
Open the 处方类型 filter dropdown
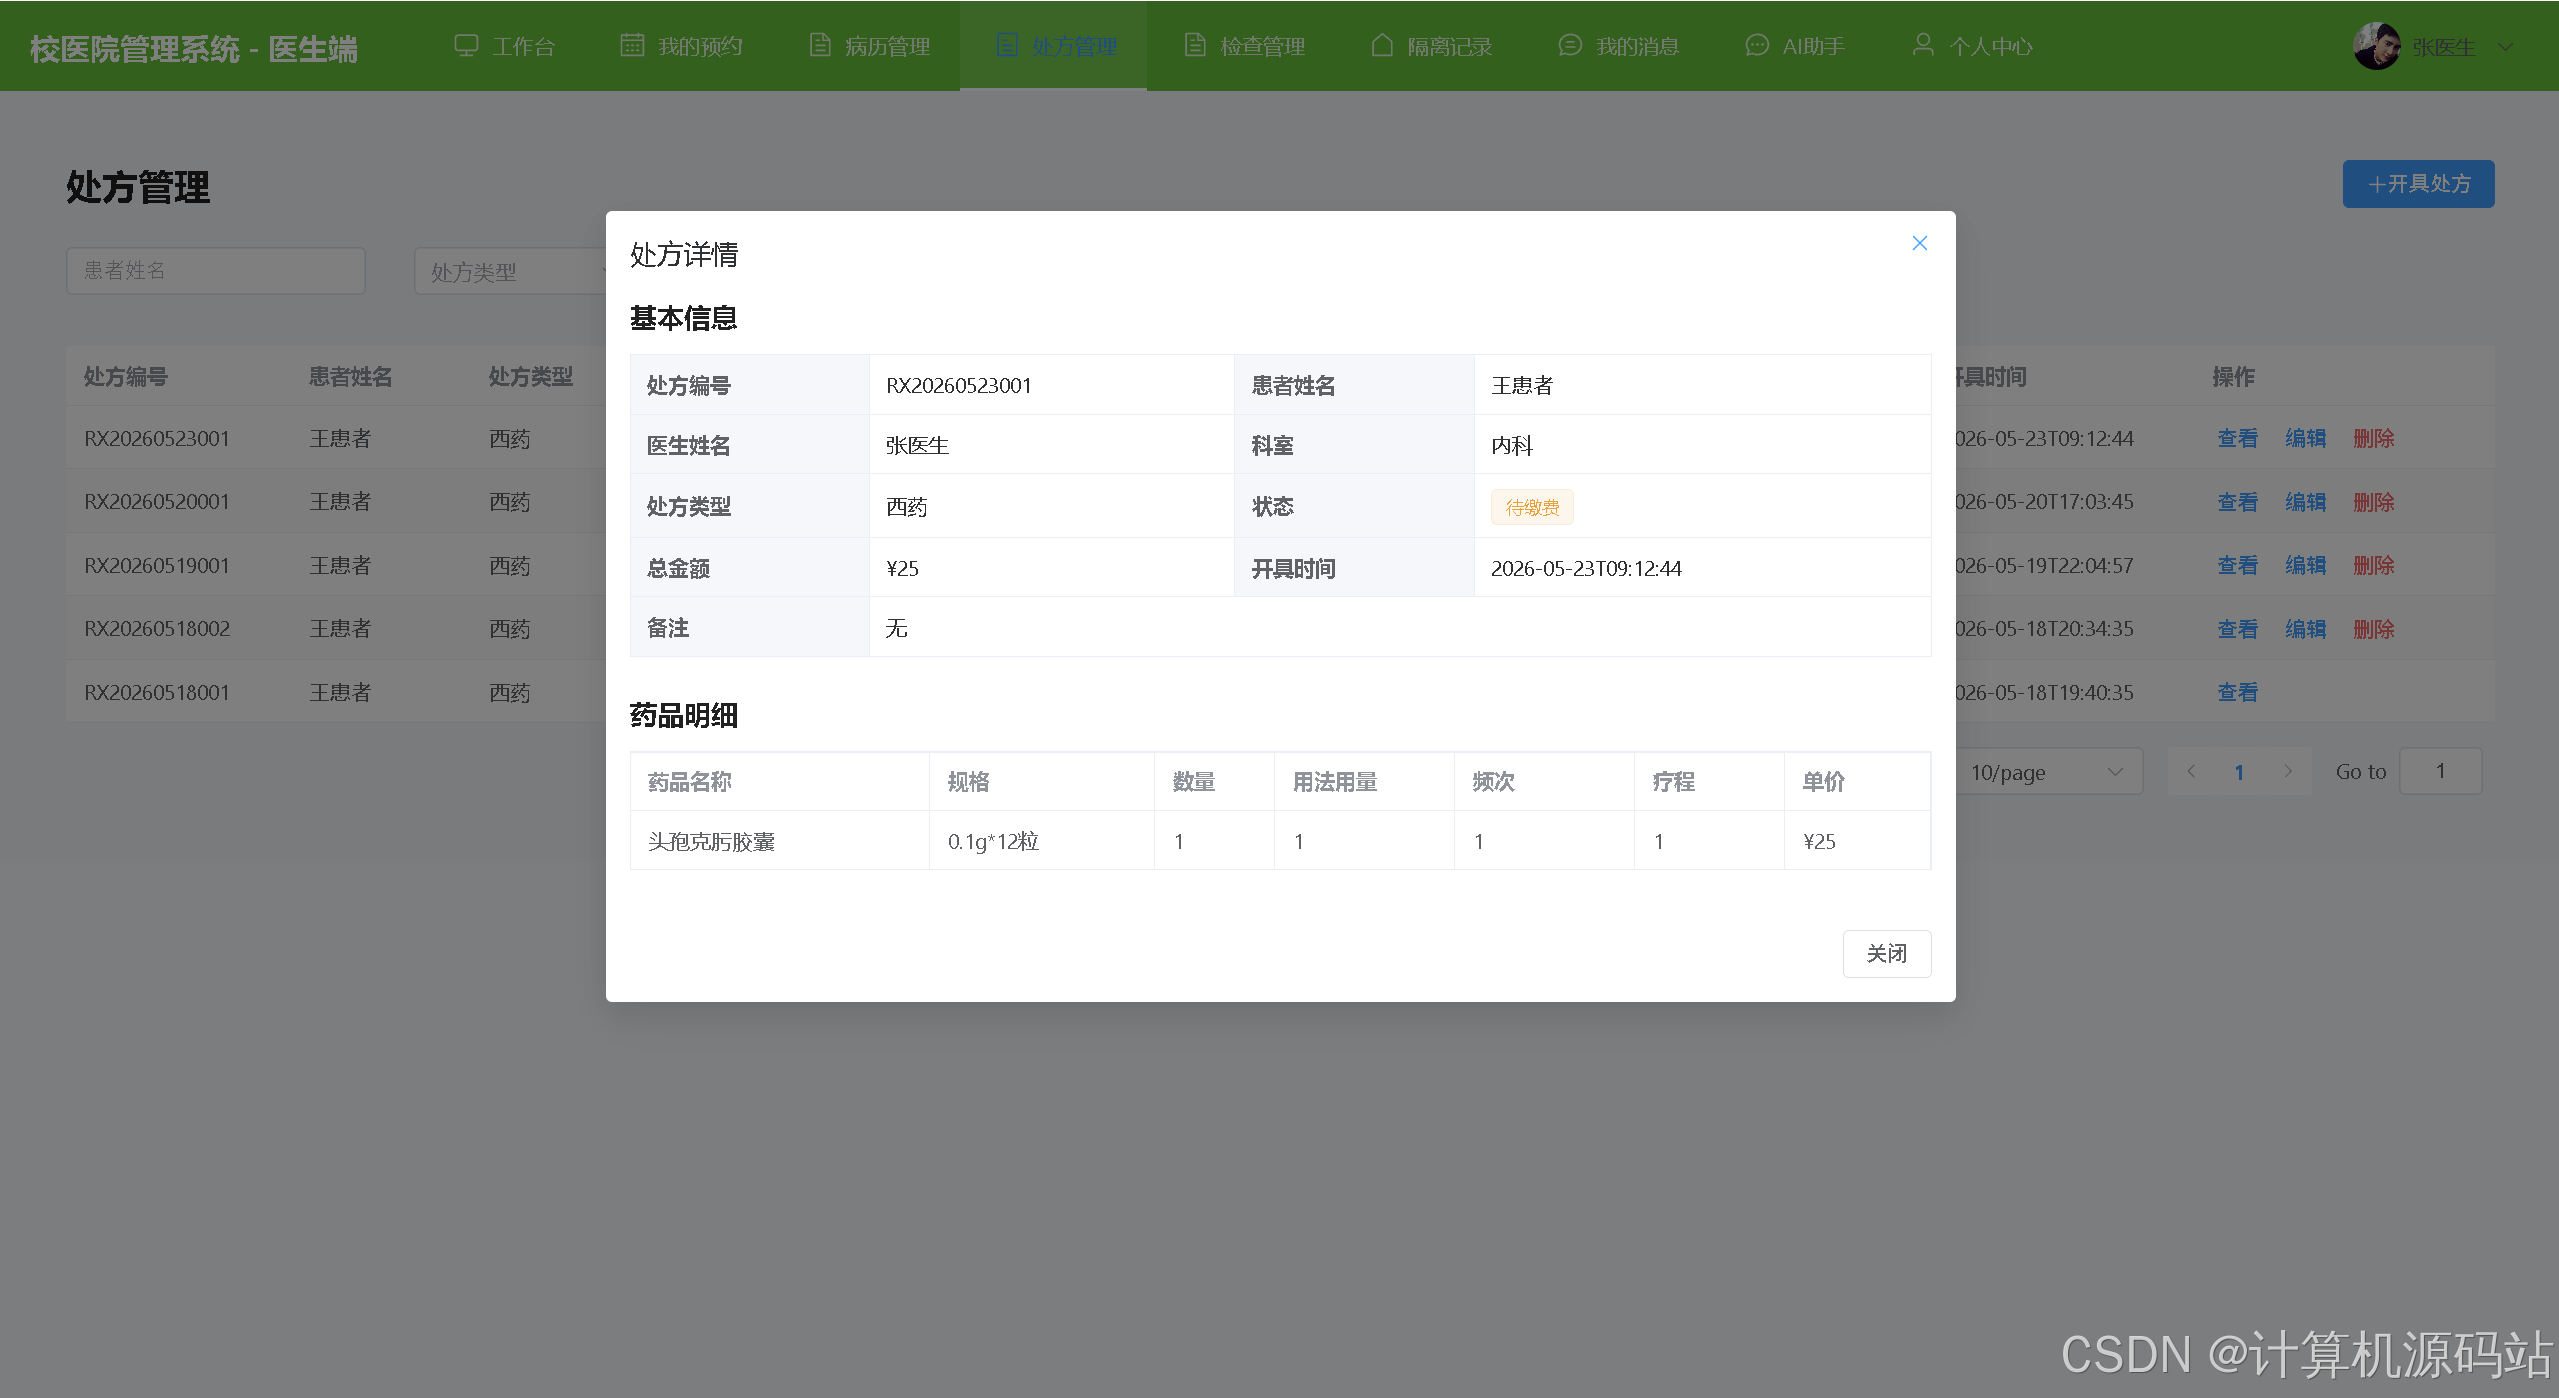[512, 271]
